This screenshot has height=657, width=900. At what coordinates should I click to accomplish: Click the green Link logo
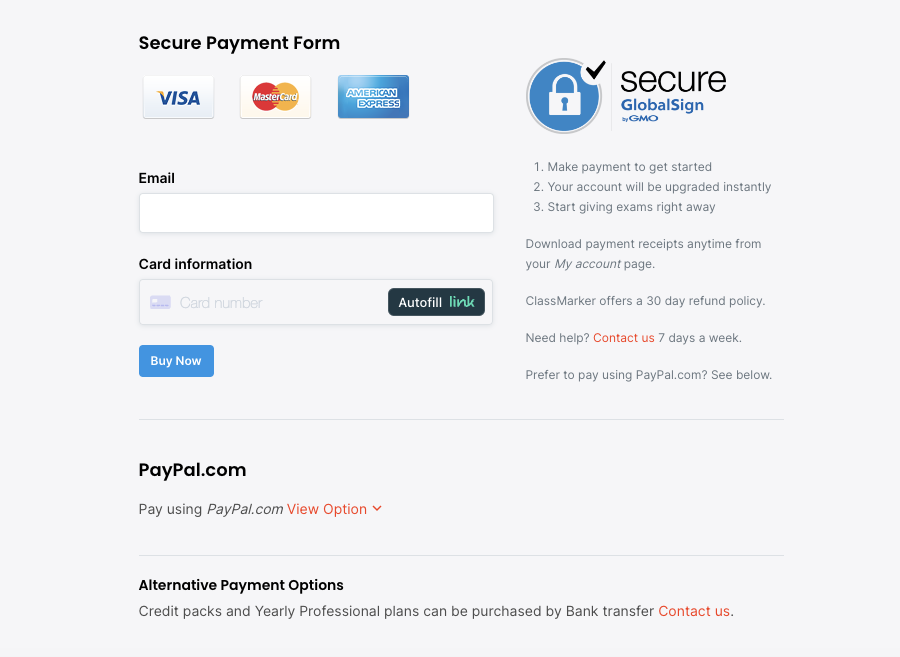pyautogui.click(x=462, y=302)
